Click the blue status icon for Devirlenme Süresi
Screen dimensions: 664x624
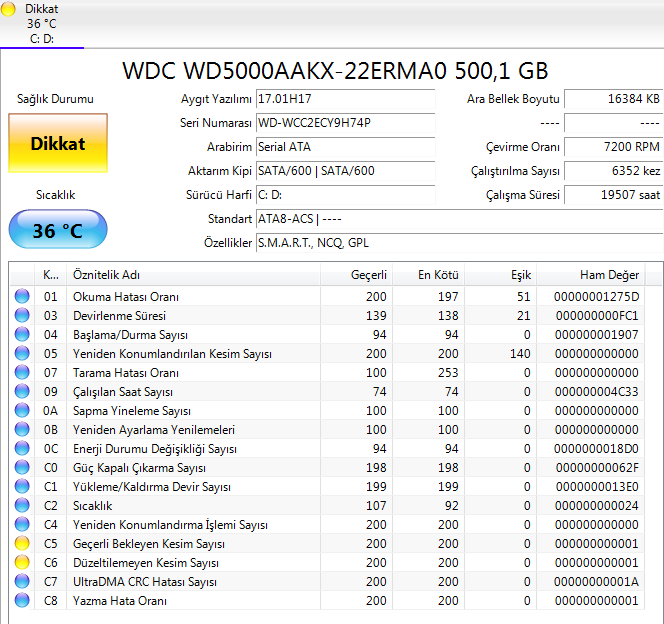[x=22, y=315]
